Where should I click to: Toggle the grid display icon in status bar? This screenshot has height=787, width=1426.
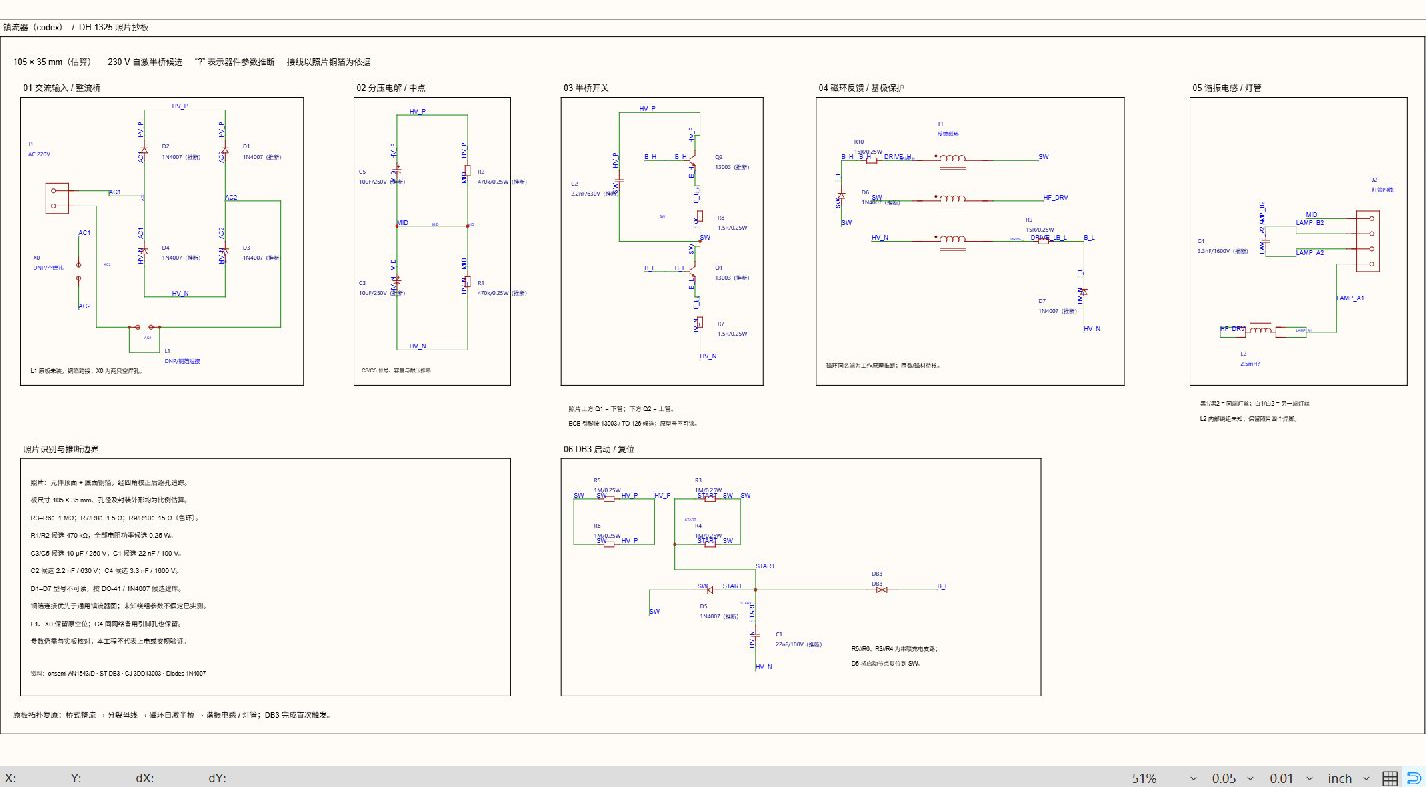[x=1390, y=778]
